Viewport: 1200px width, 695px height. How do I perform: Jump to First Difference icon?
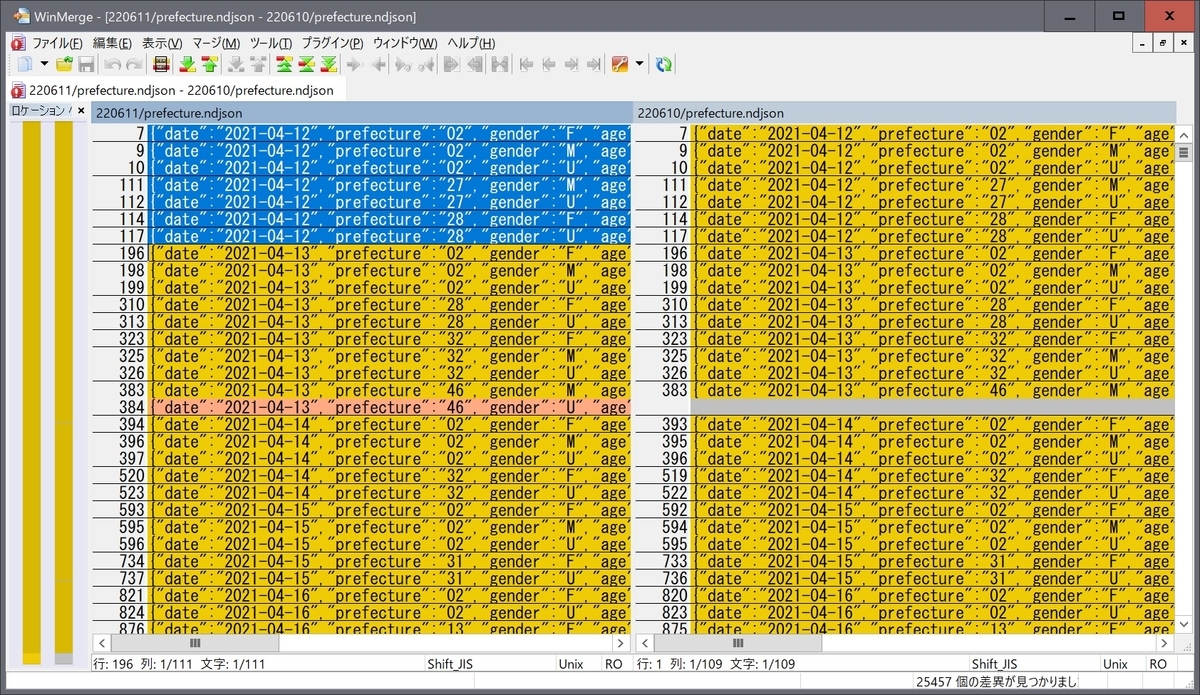point(285,64)
